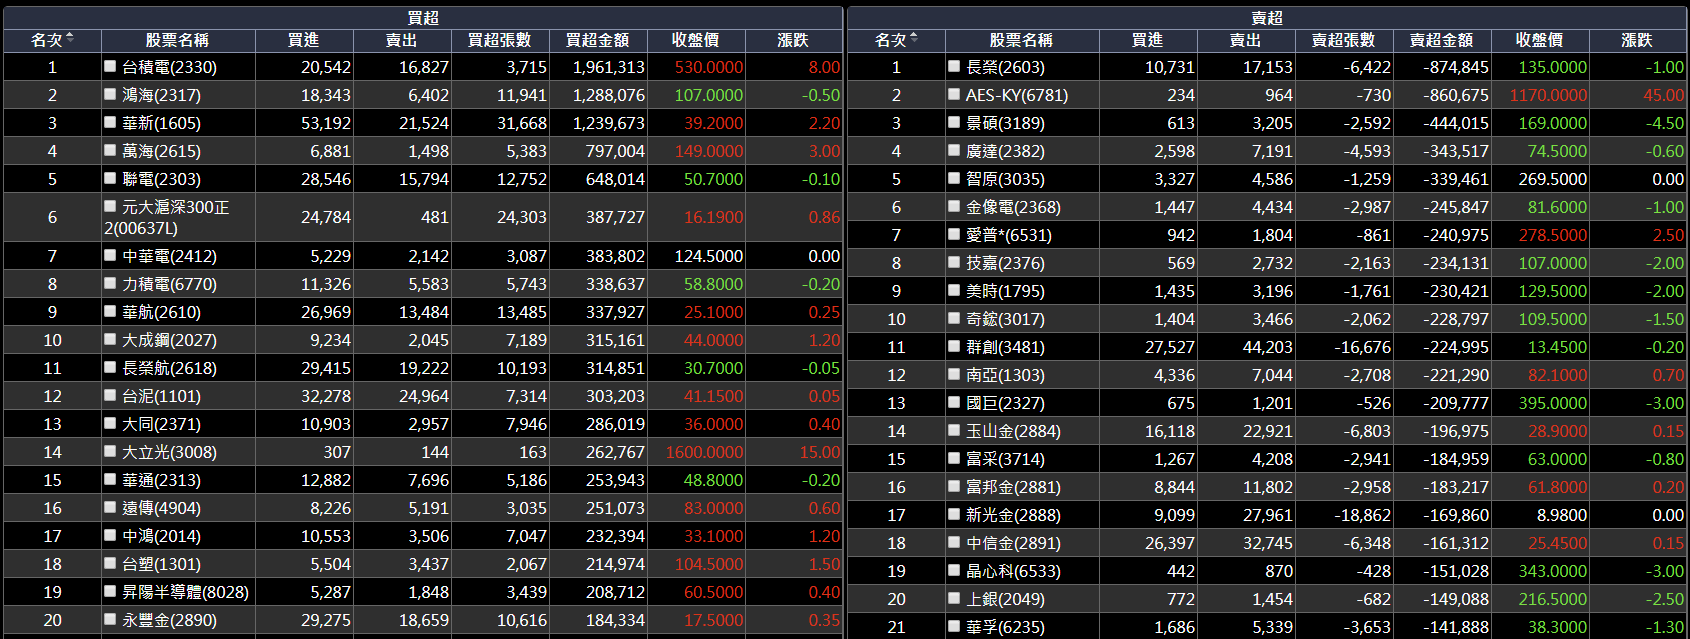This screenshot has width=1690, height=639.
Task: Click 買超張數 column header
Action: [499, 40]
